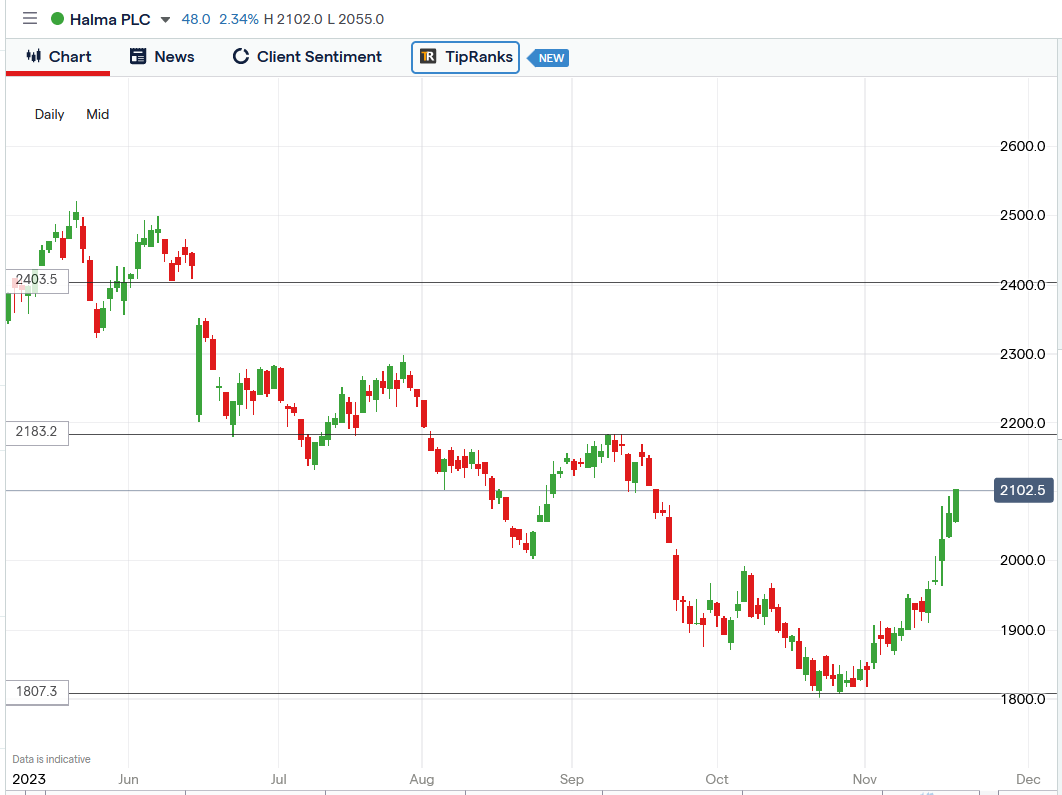Viewport: 1062px width, 795px height.
Task: Click the 2500.0 price axis label
Action: 1023,215
